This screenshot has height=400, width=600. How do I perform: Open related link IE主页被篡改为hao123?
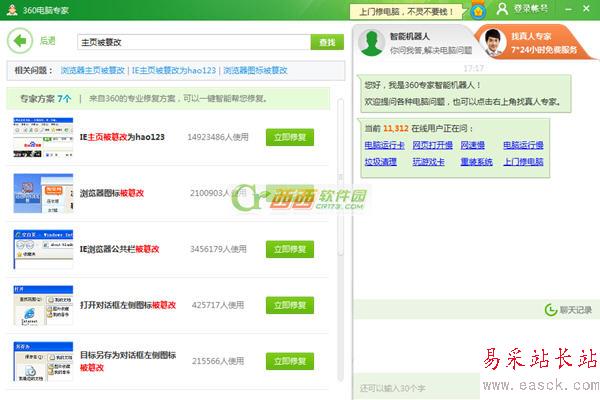pos(174,70)
